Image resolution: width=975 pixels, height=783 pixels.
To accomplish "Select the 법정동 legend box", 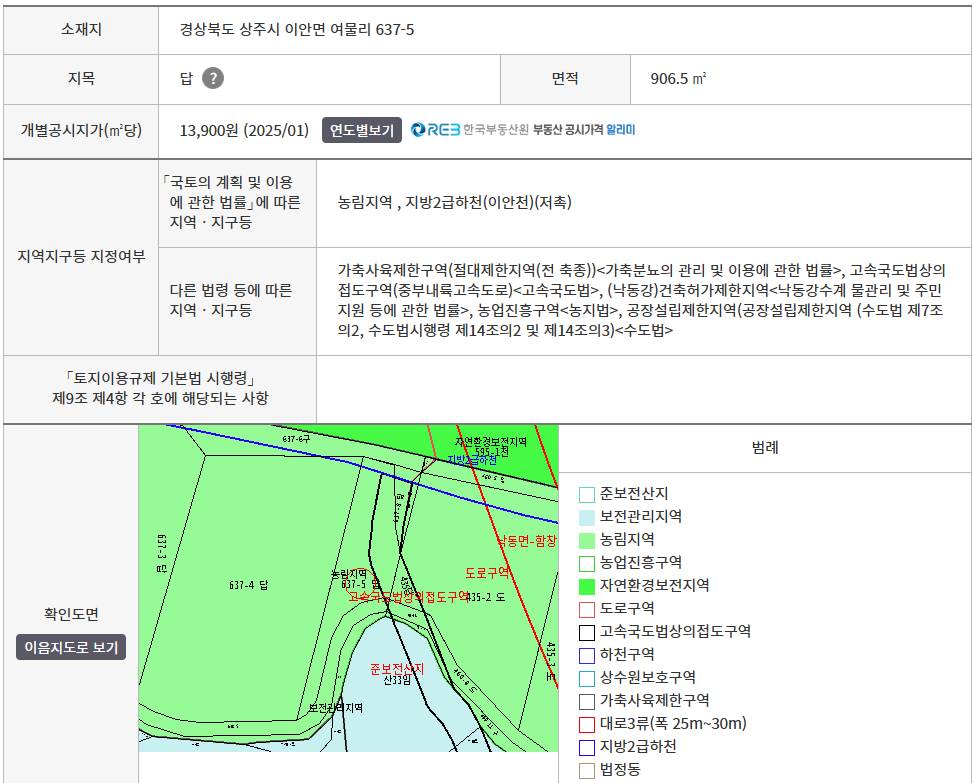I will click(x=587, y=771).
